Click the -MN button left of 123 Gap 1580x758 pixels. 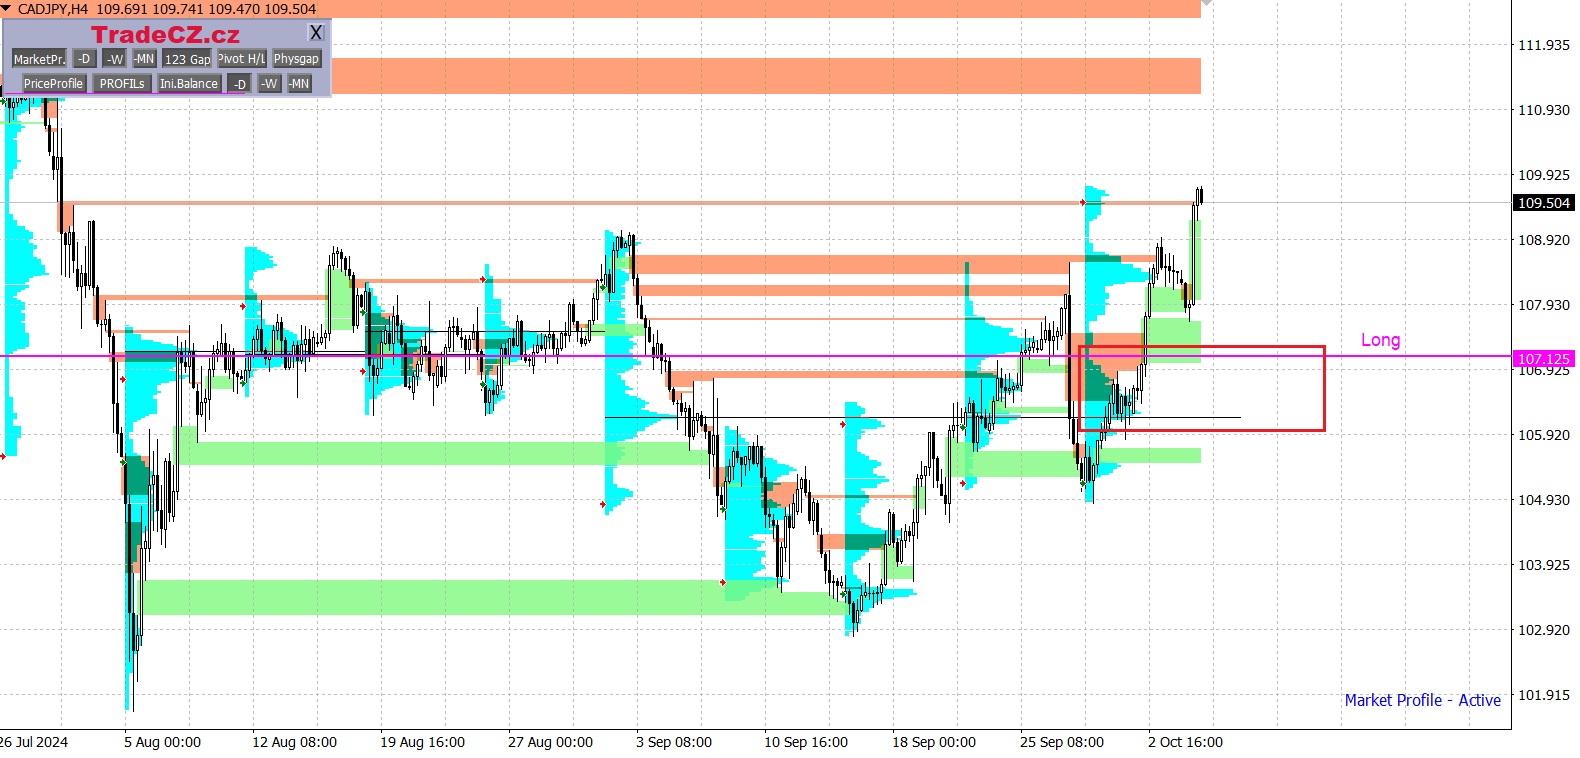(x=144, y=59)
